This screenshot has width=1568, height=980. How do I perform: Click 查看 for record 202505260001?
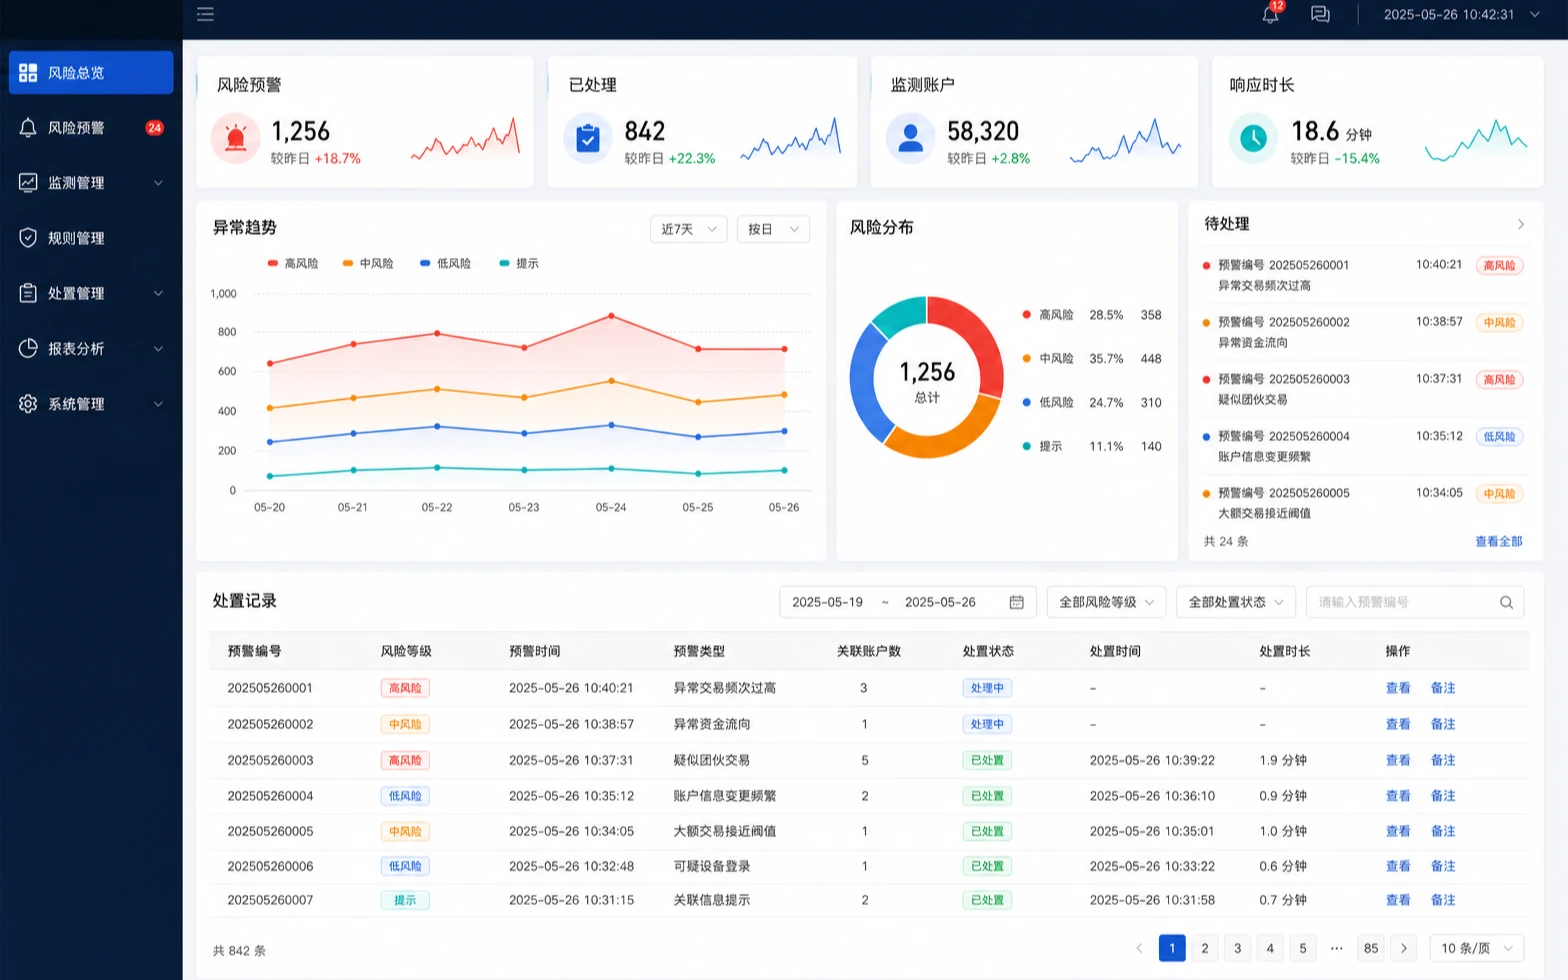pos(1397,688)
